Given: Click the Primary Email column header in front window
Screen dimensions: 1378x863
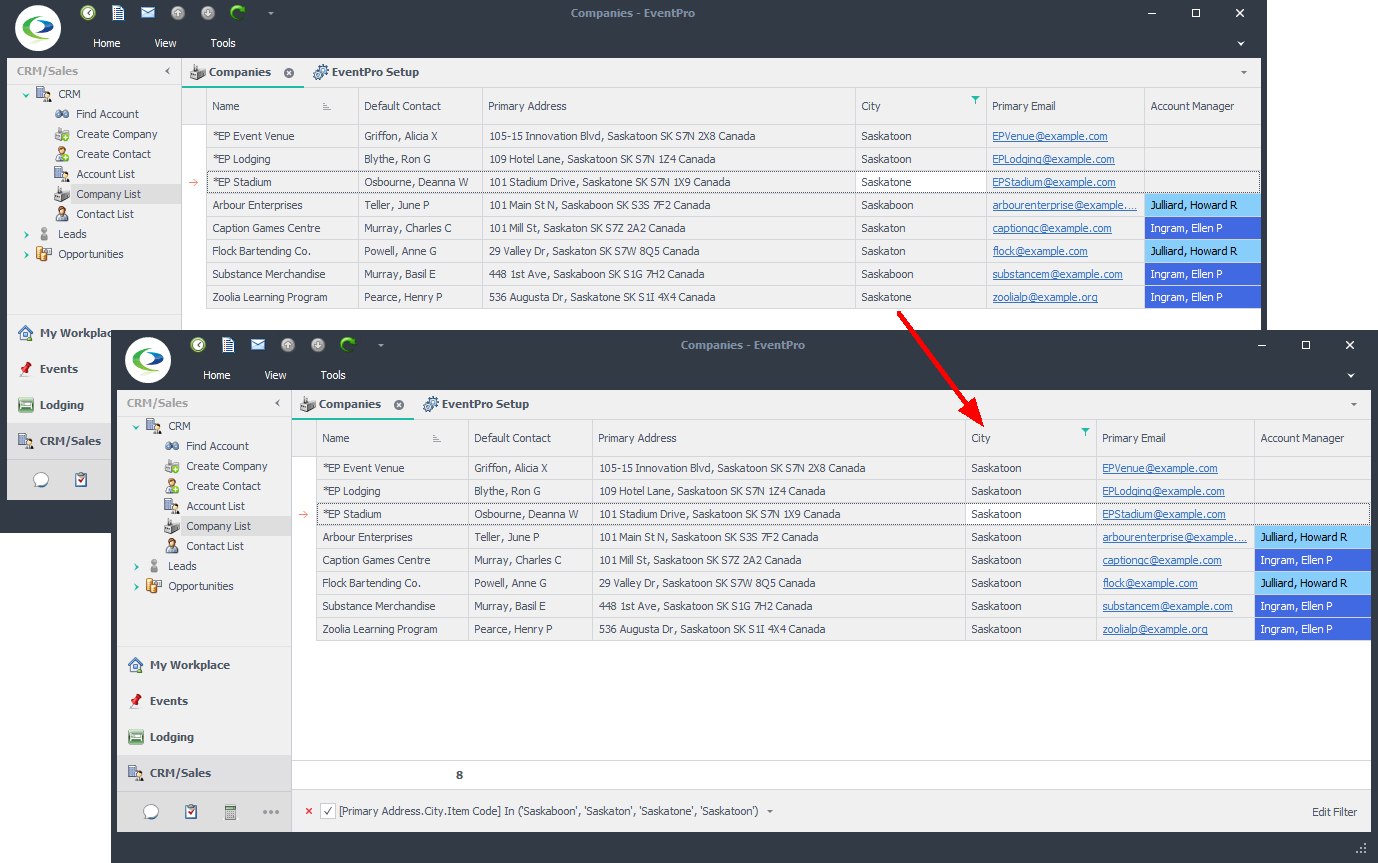Looking at the screenshot, I should click(1175, 438).
